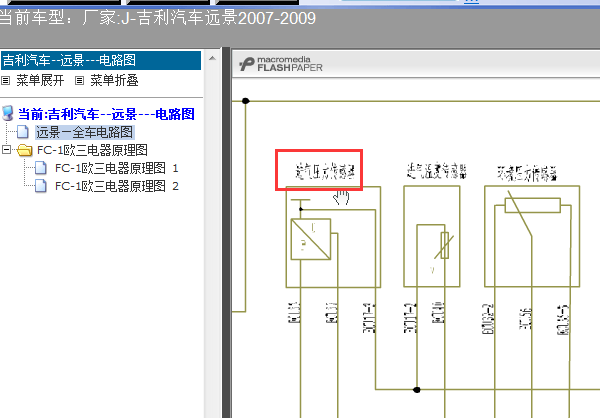Click the junction dot on bottom wire
This screenshot has width=600, height=418.
tap(417, 390)
